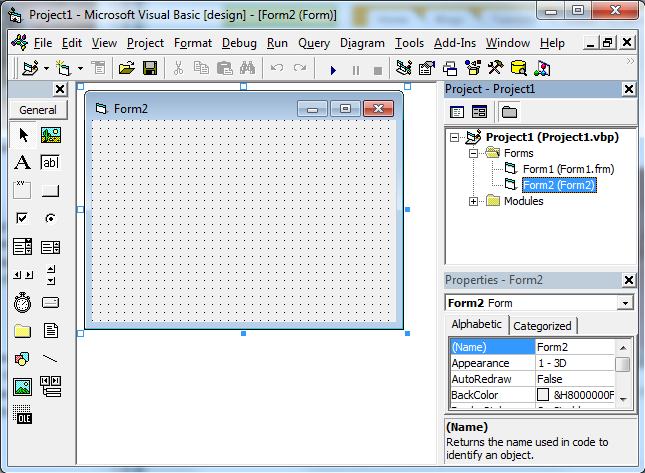
Task: Select the ListBox control tool
Action: click(x=50, y=247)
